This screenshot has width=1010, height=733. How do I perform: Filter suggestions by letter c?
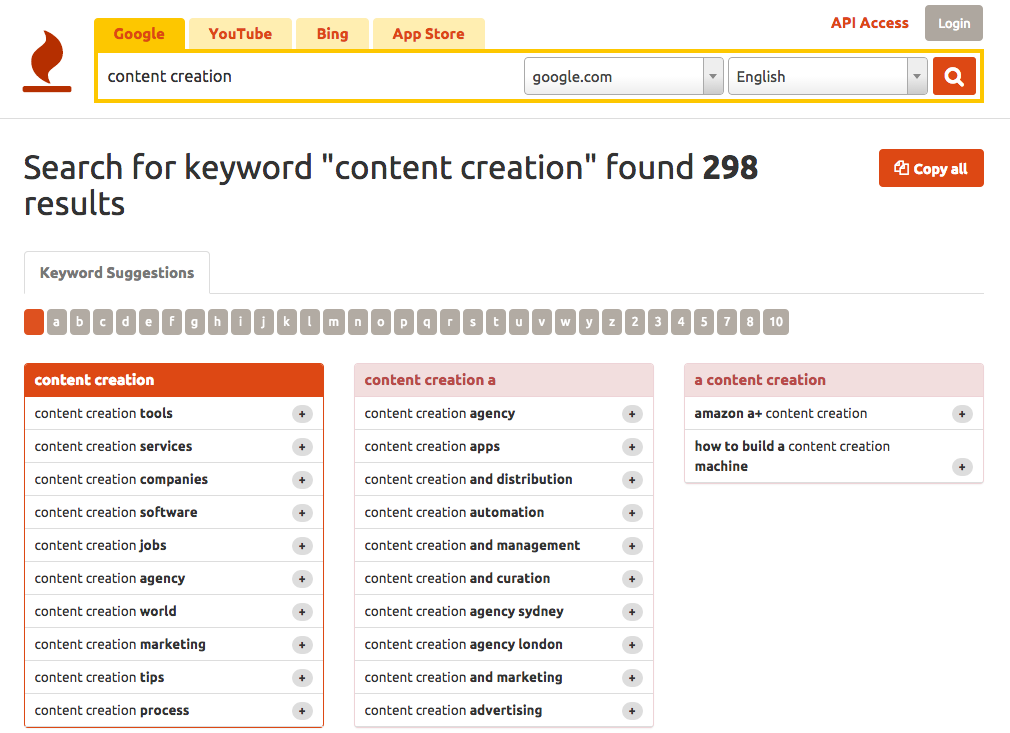click(103, 322)
